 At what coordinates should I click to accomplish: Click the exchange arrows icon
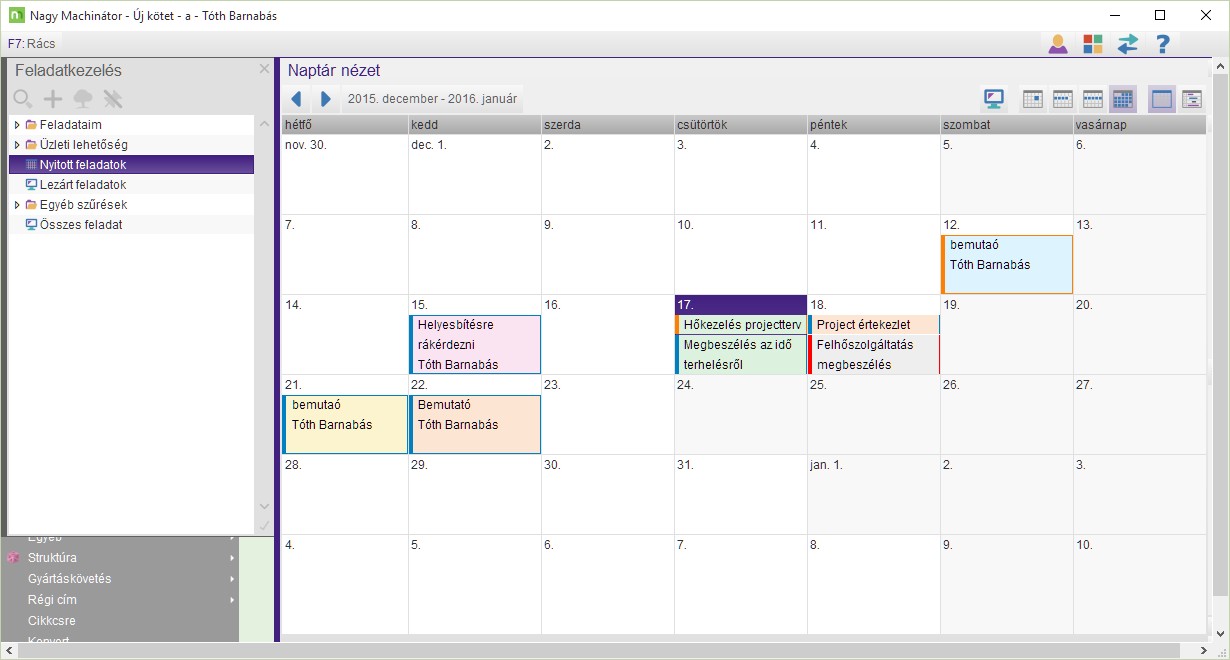pyautogui.click(x=1128, y=44)
